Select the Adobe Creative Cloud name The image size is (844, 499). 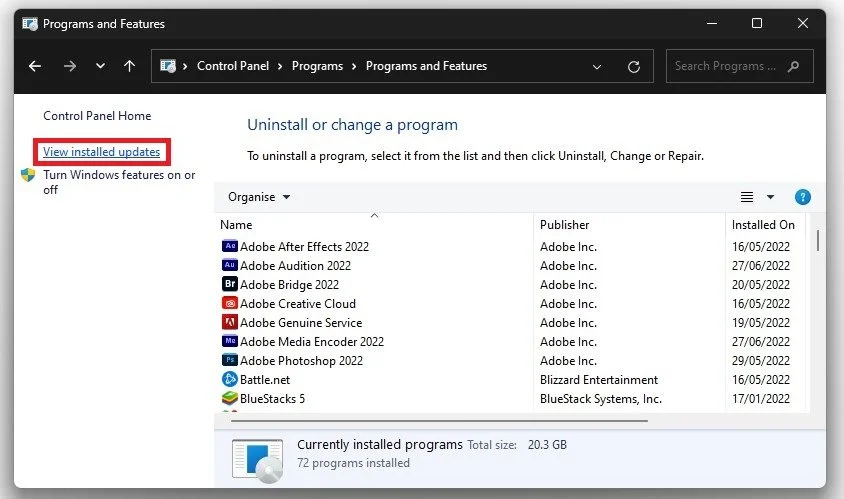pyautogui.click(x=298, y=304)
